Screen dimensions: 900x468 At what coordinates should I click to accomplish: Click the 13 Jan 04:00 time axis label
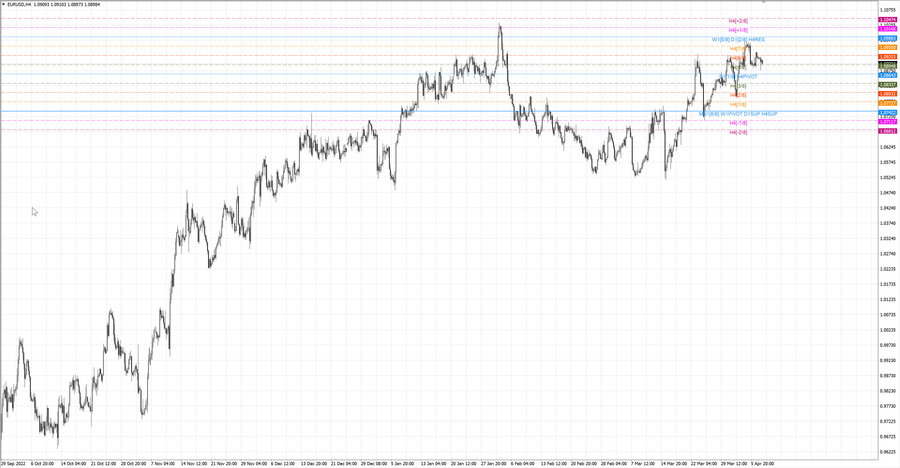pos(433,463)
